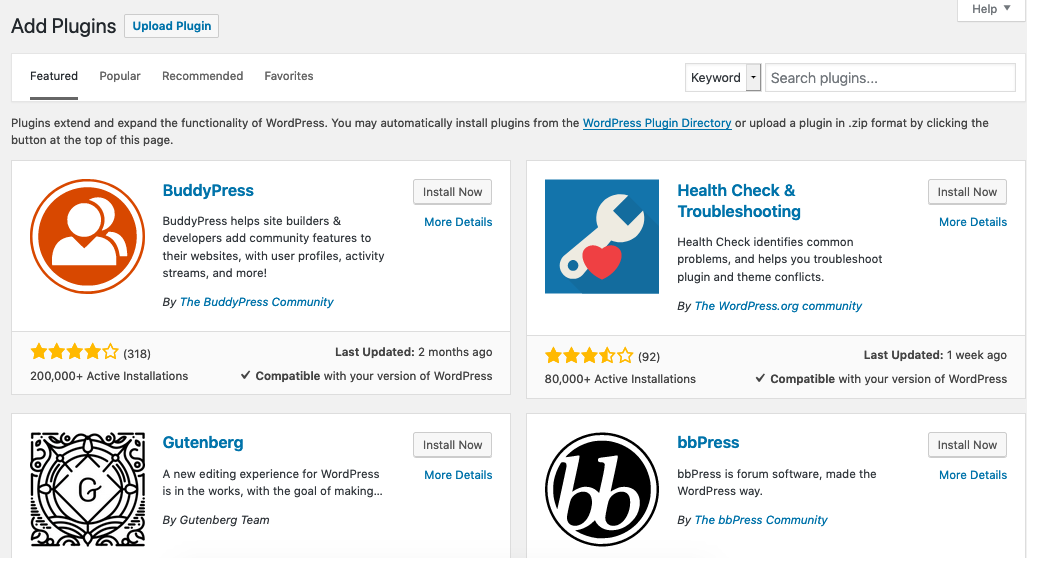The width and height of the screenshot is (1047, 578).
Task: Open the Favorites tab
Action: click(x=288, y=76)
